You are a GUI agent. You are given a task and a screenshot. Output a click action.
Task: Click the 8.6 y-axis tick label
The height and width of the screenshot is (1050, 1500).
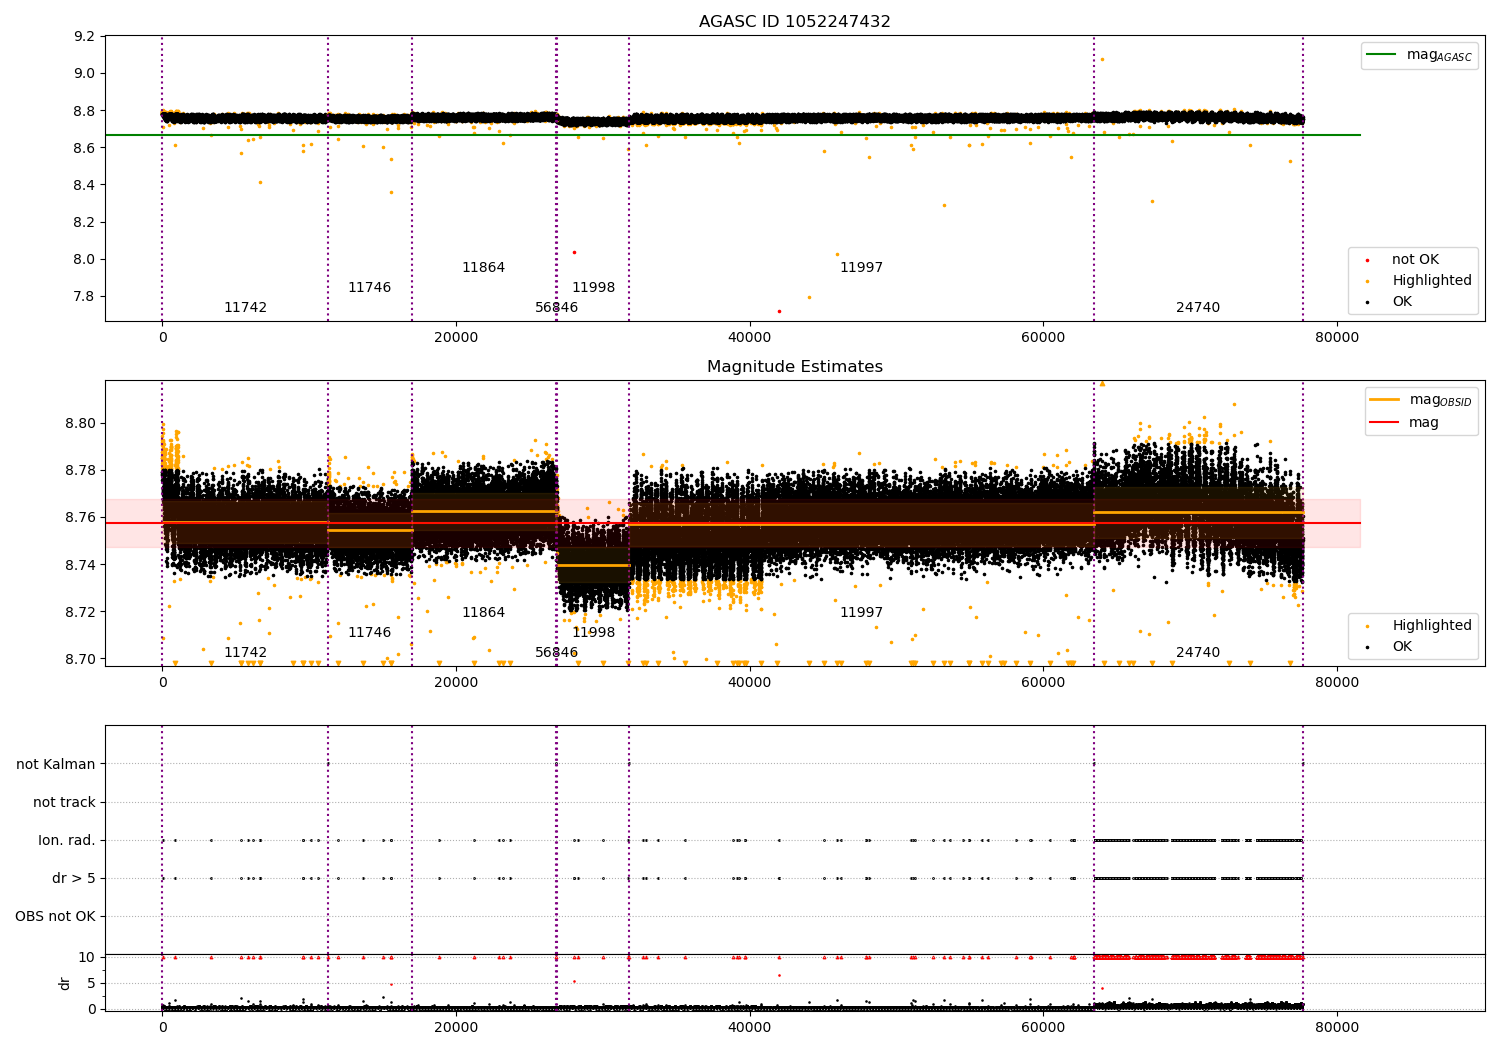pyautogui.click(x=85, y=148)
